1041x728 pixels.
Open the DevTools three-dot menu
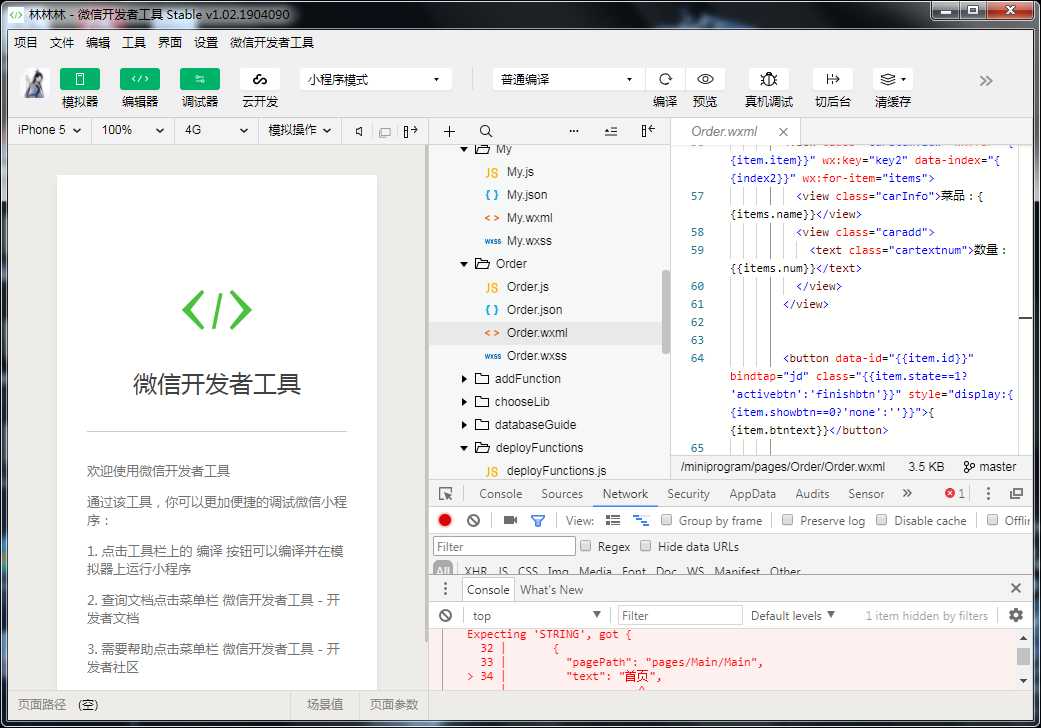(x=988, y=494)
